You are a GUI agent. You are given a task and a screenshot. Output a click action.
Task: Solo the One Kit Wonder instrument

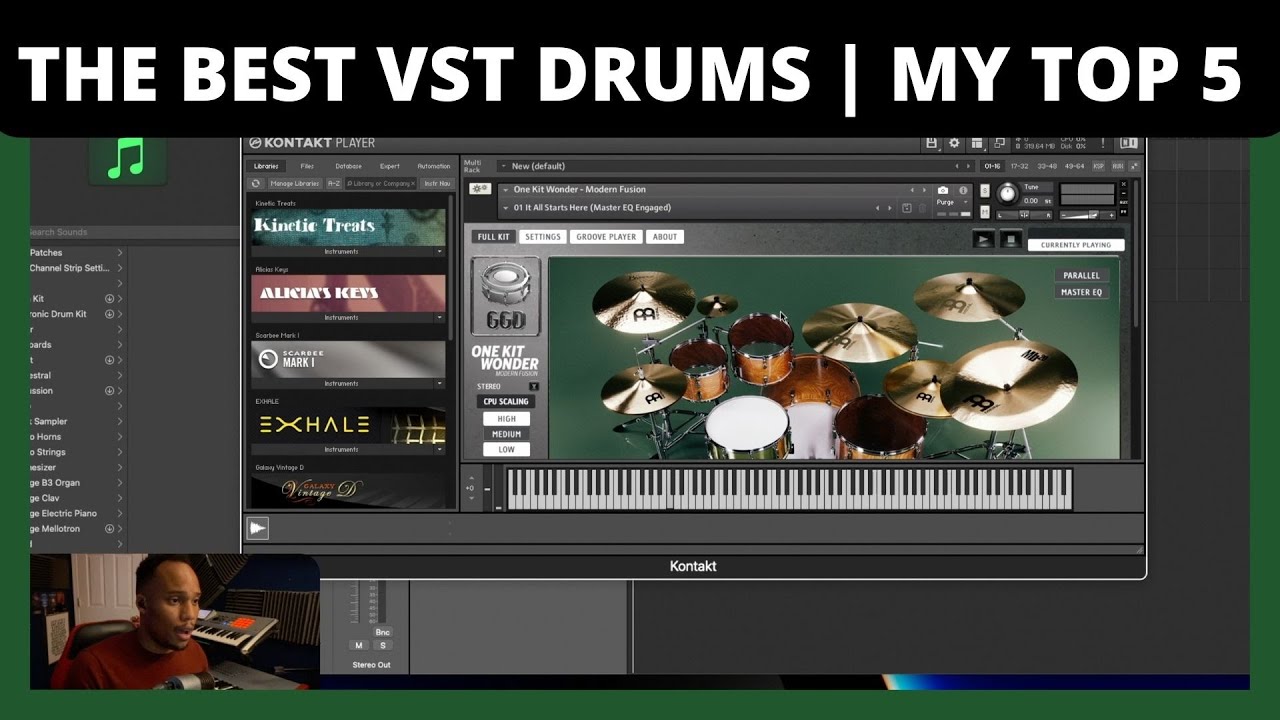pyautogui.click(x=985, y=190)
